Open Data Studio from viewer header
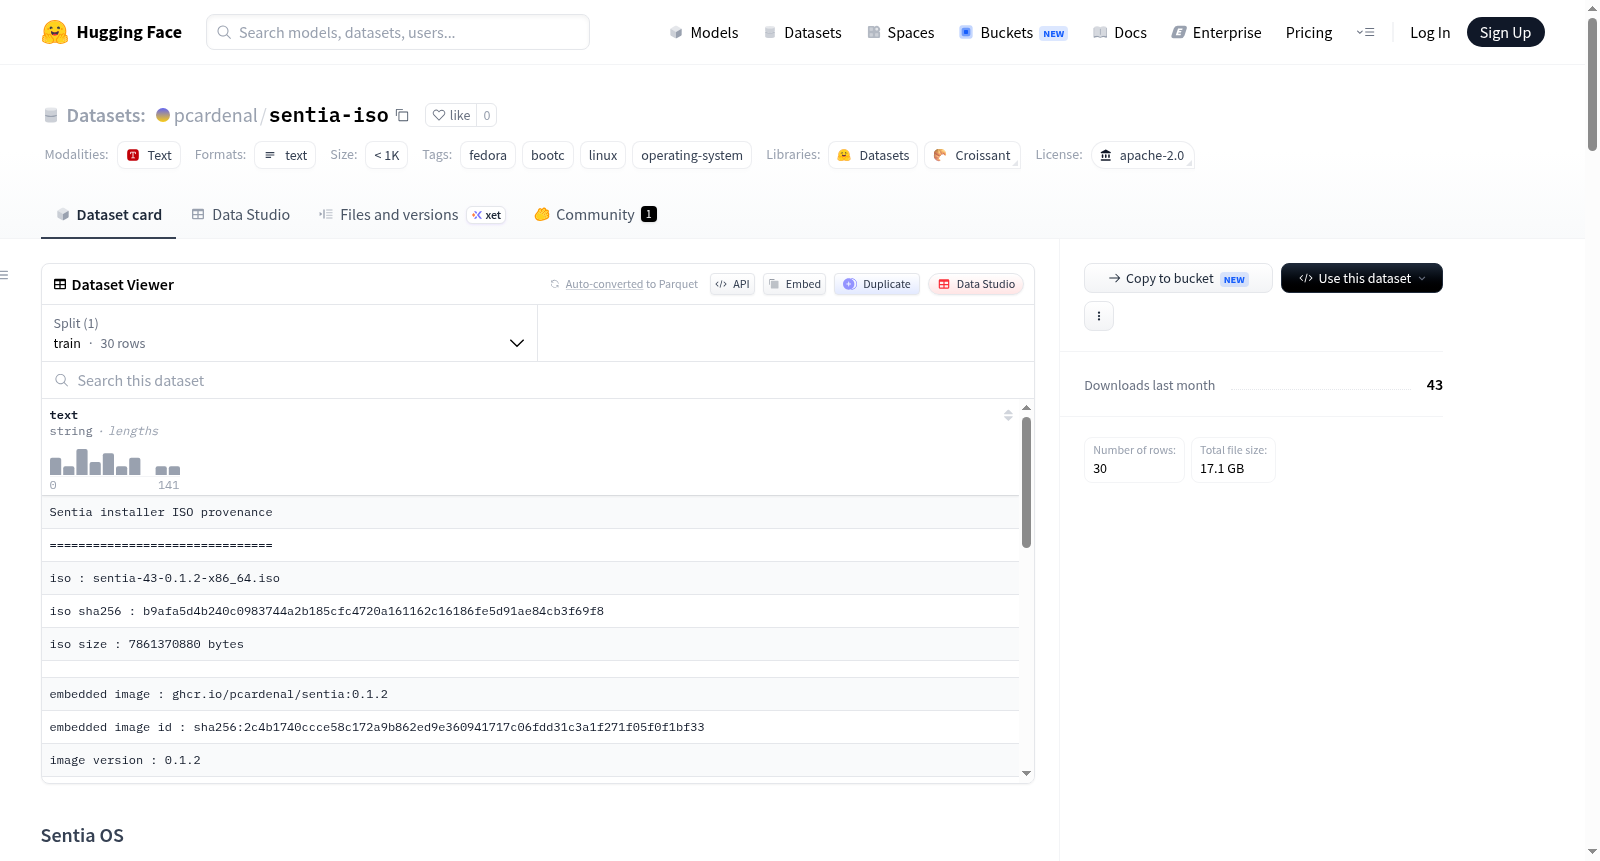 coord(976,284)
